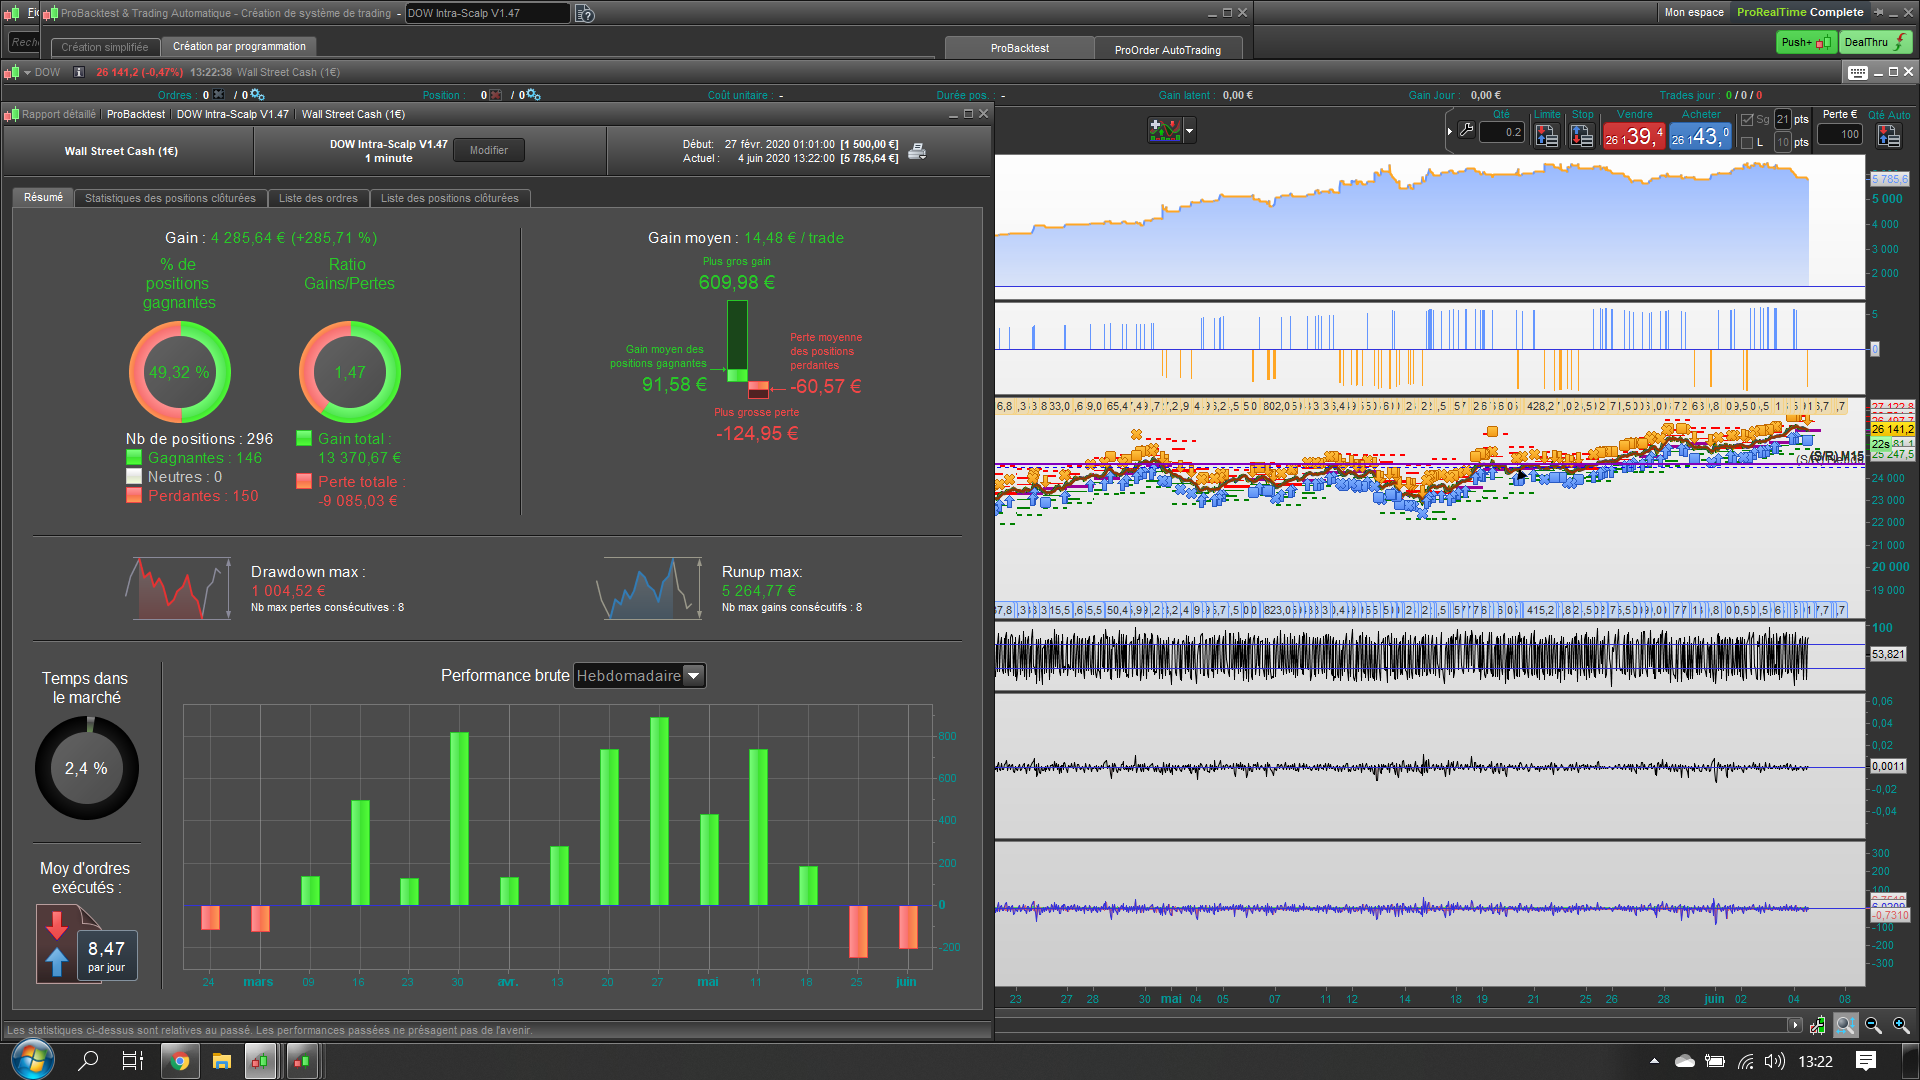Viewport: 1920px width, 1080px height.
Task: Click the printer icon in report header
Action: point(917,151)
